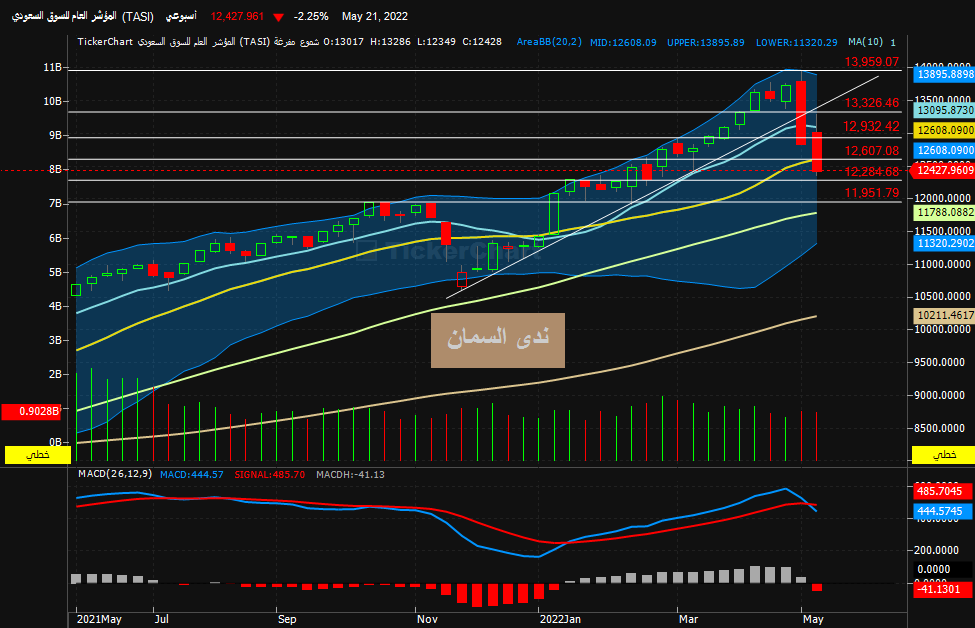Toggle yellow خطي scale button beside volume axis
Viewport: 975px width, 628px height.
pos(37,455)
